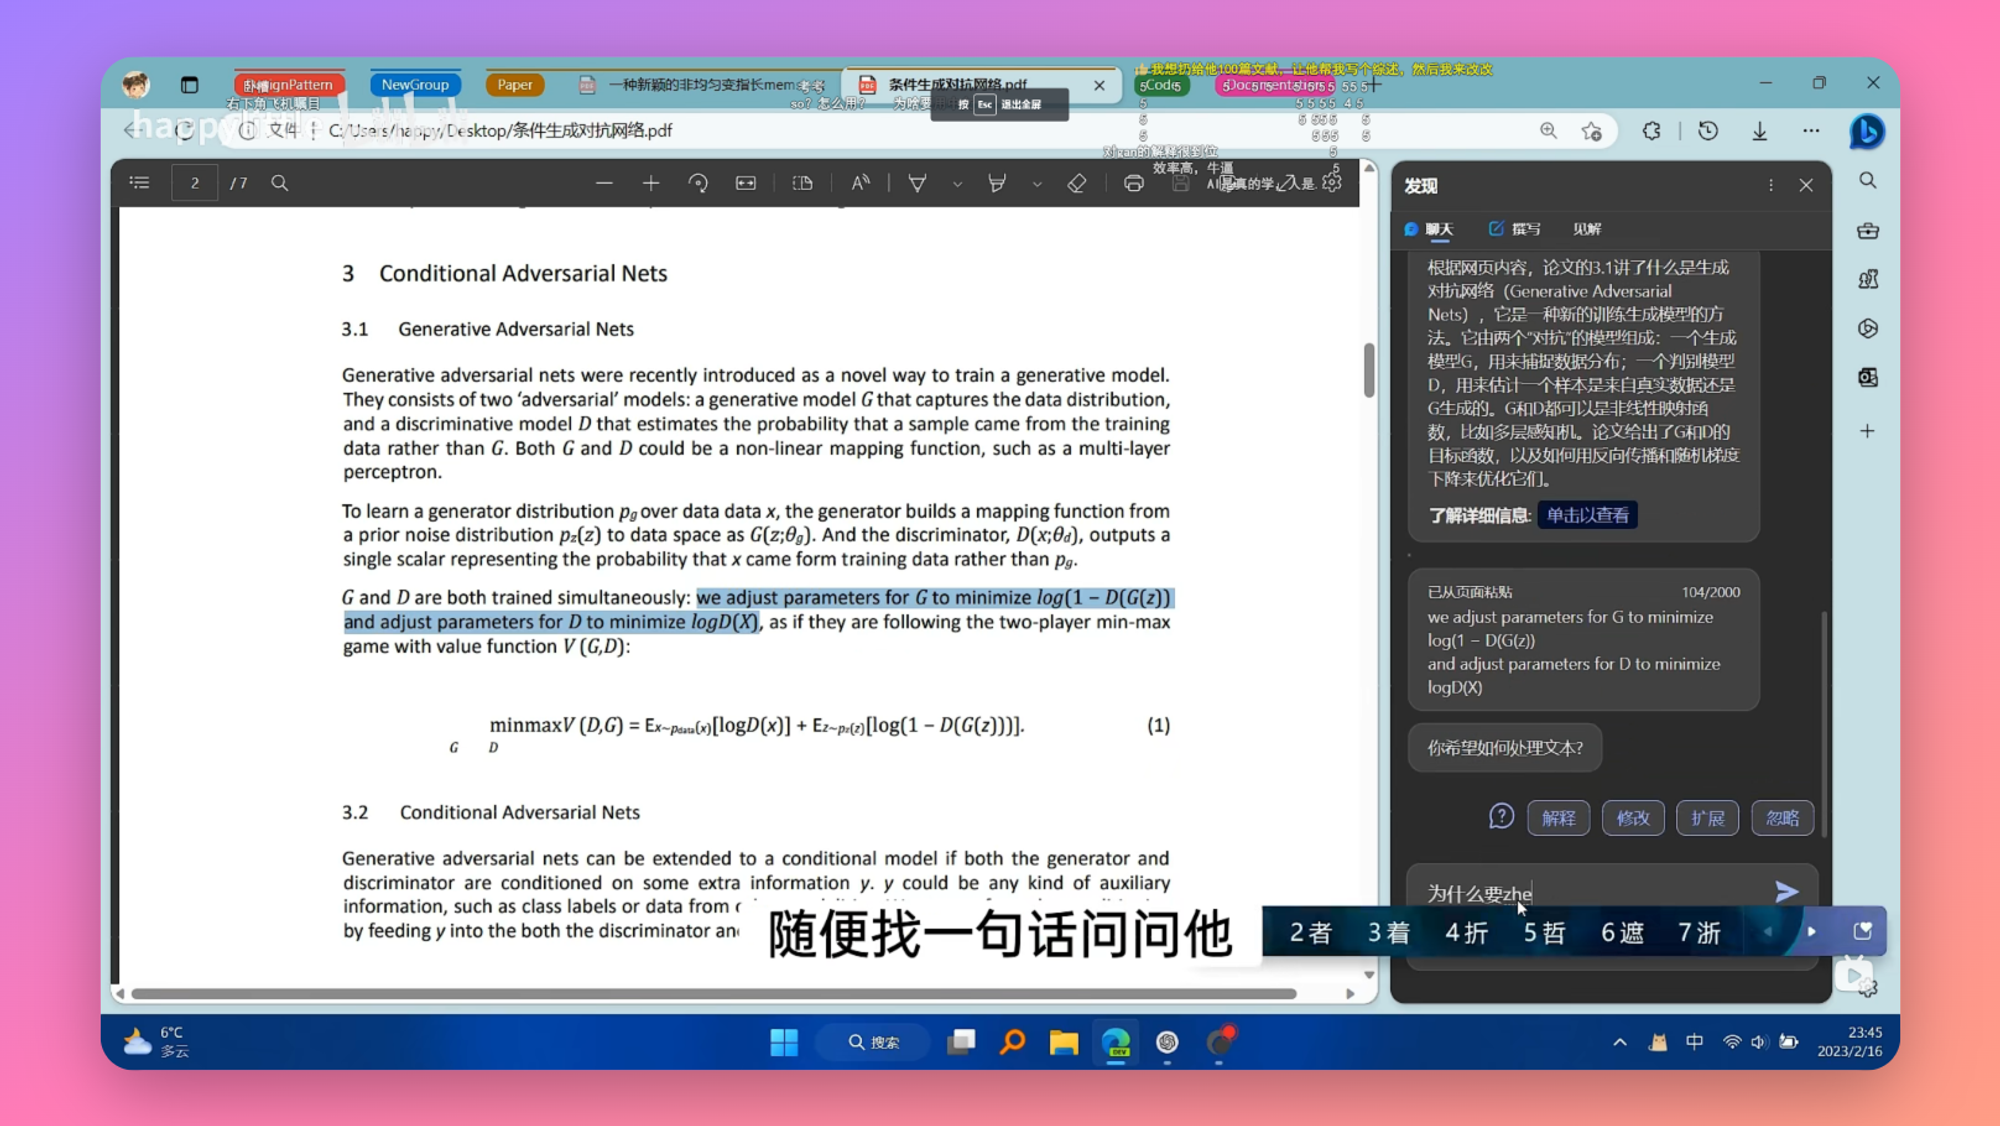Expand the Highlight tool options dropdown
This screenshot has width=2000, height=1126.
pos(1037,184)
